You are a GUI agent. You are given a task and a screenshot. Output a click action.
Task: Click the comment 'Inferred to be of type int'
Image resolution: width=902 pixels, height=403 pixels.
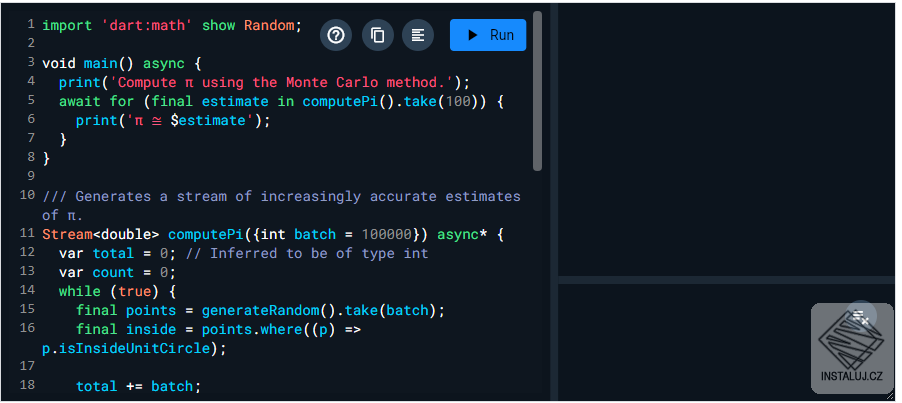click(307, 254)
